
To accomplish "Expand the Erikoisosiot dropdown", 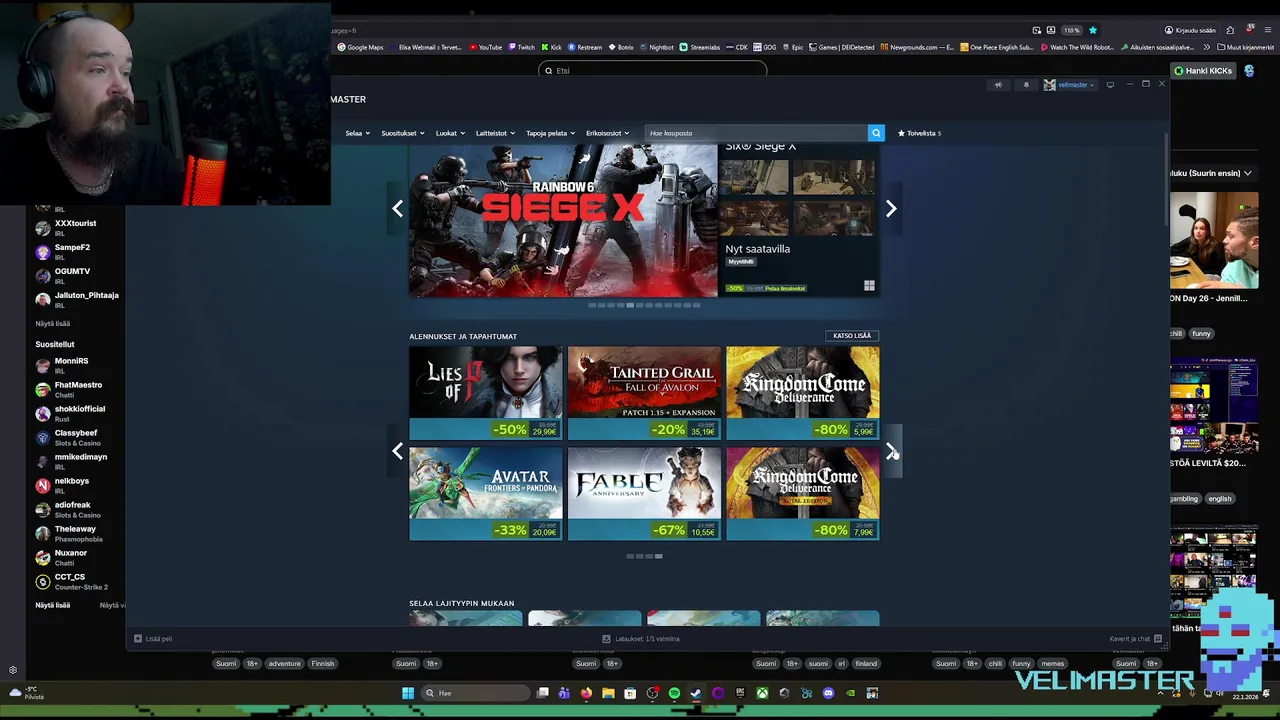I will tap(607, 133).
